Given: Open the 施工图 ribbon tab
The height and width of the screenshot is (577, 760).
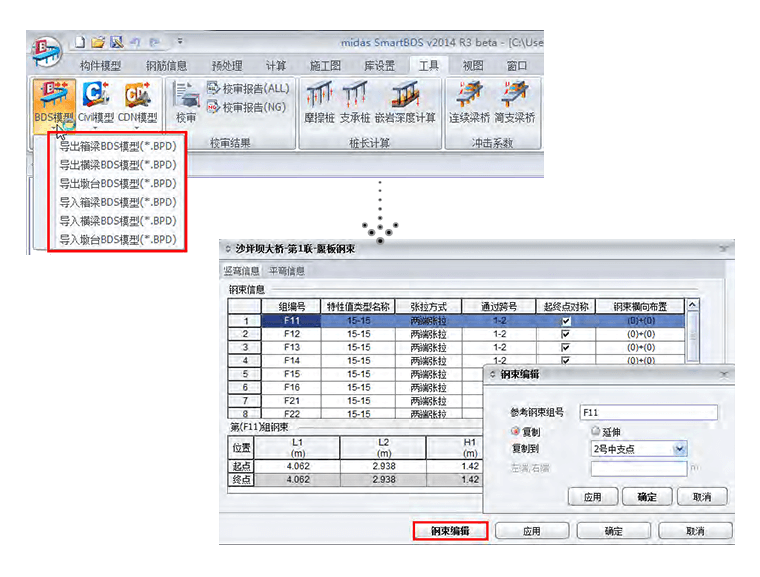Looking at the screenshot, I should coord(325,65).
